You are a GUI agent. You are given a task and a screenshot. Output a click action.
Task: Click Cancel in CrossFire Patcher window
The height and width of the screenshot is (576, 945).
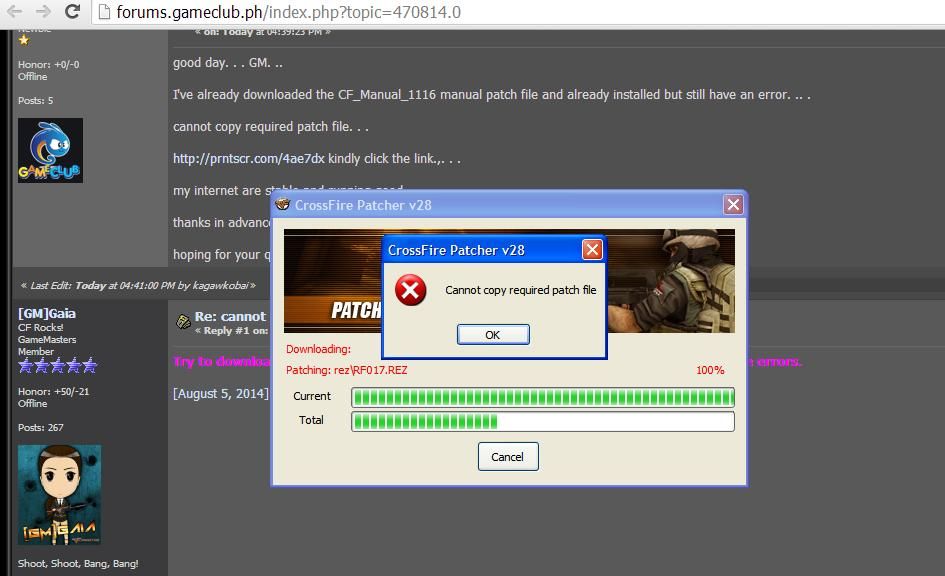[507, 457]
